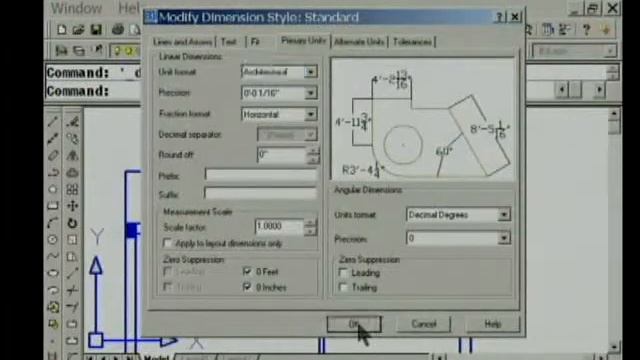640x360 pixels.
Task: Select the Ellipse draw tool
Action: [53, 273]
